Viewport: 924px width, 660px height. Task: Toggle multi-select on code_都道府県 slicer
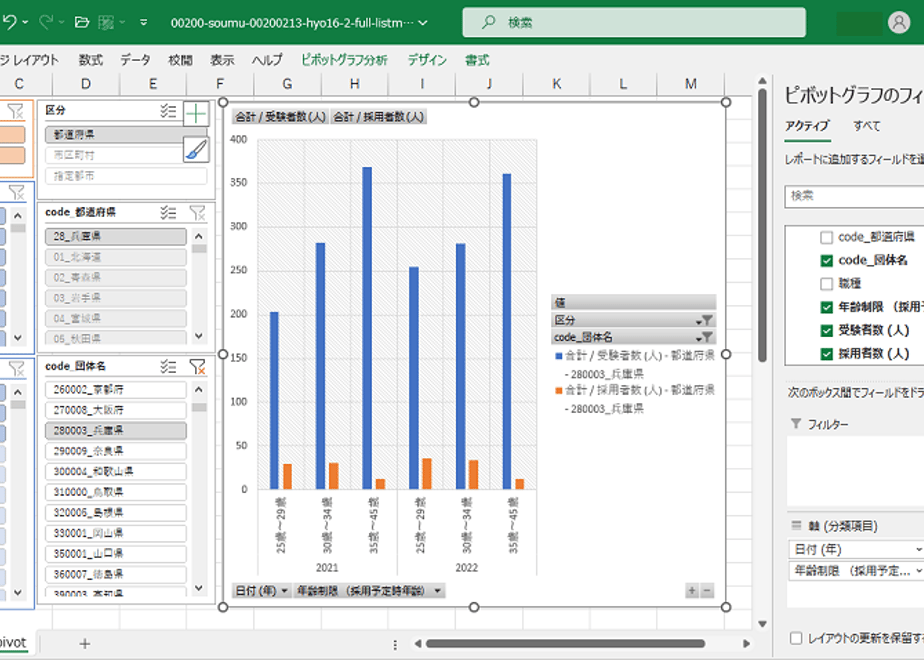click(x=168, y=212)
